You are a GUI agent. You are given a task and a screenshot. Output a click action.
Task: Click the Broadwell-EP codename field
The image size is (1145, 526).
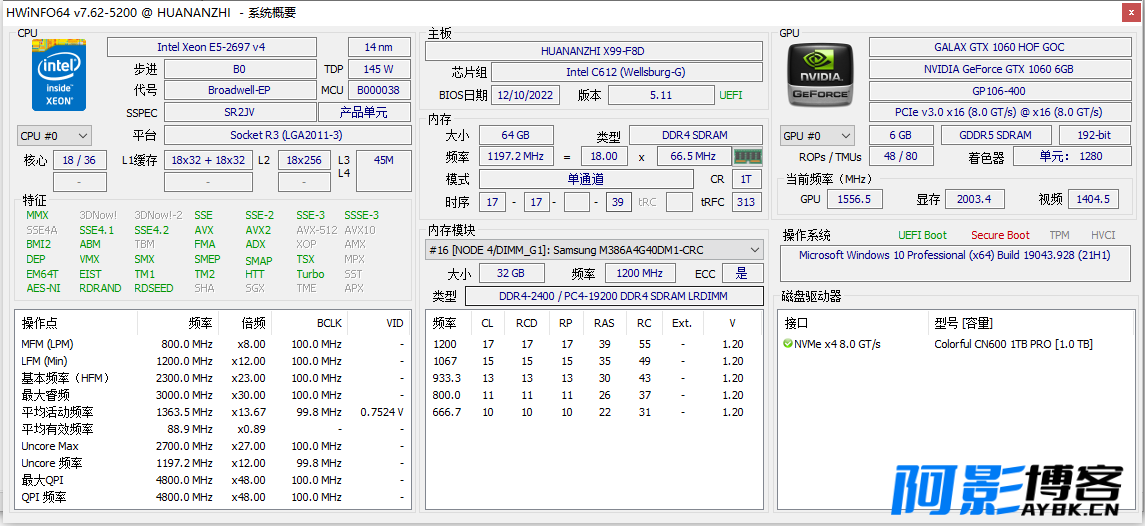click(x=240, y=91)
